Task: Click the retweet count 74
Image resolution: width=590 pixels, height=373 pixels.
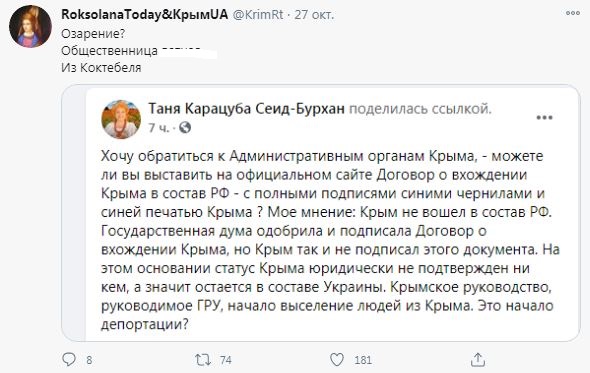Action: click(x=225, y=360)
